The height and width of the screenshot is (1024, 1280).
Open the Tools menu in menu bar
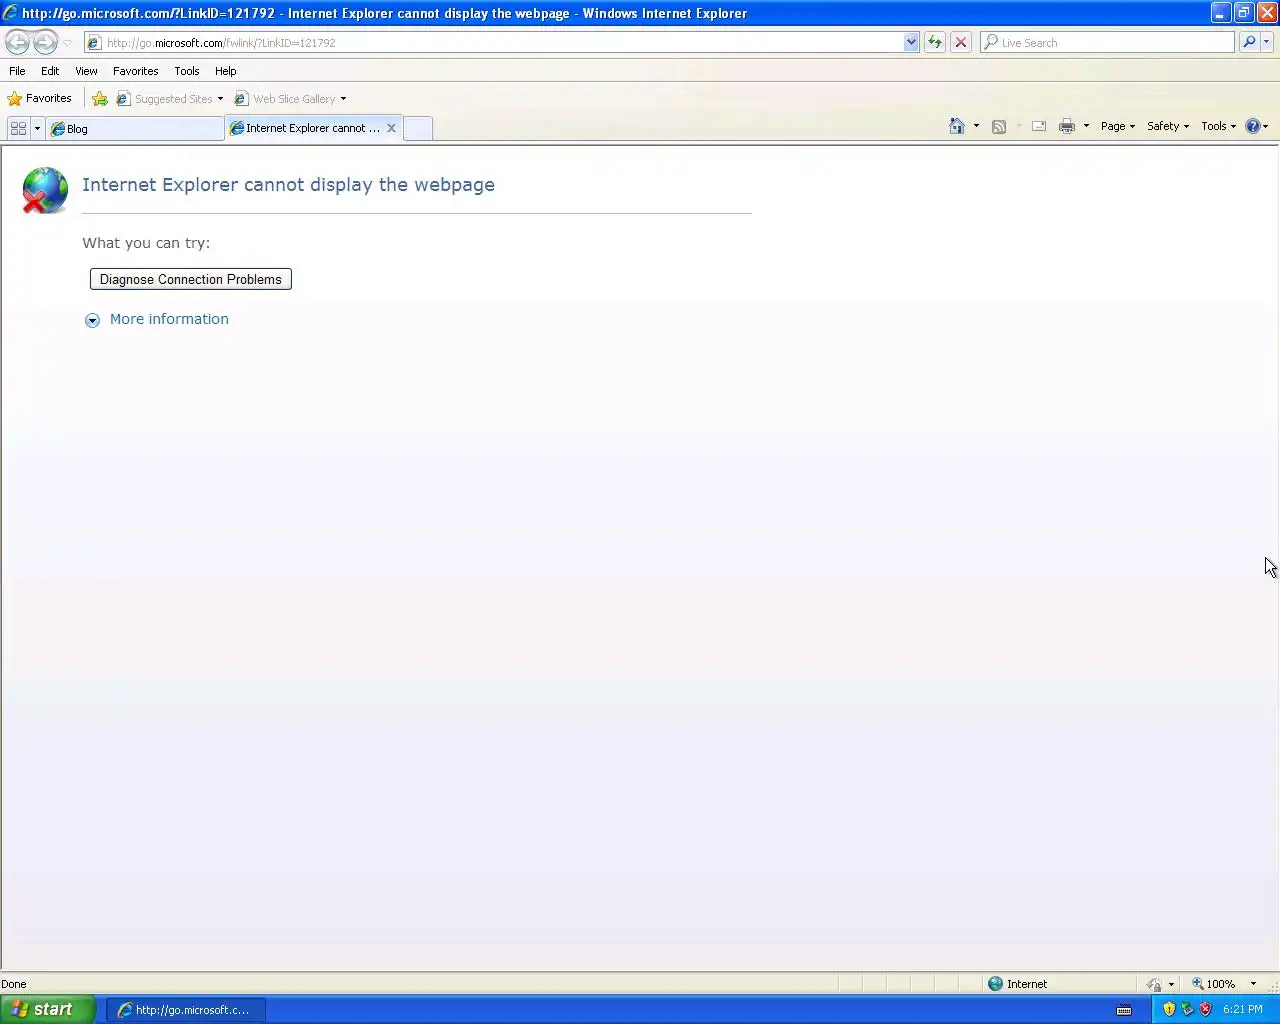(x=187, y=71)
